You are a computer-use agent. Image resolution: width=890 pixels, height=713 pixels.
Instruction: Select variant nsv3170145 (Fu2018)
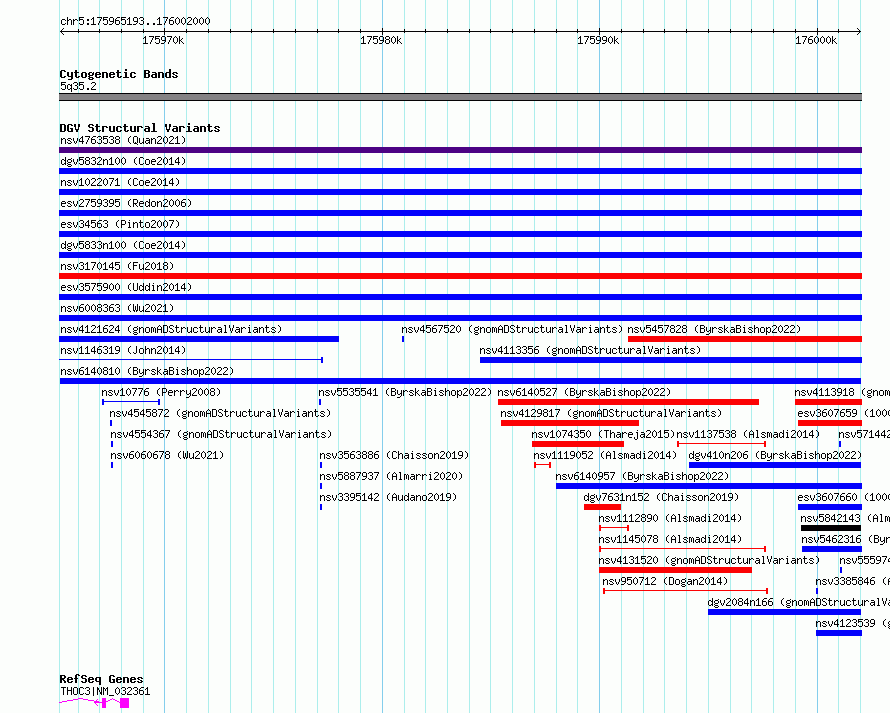(117, 266)
